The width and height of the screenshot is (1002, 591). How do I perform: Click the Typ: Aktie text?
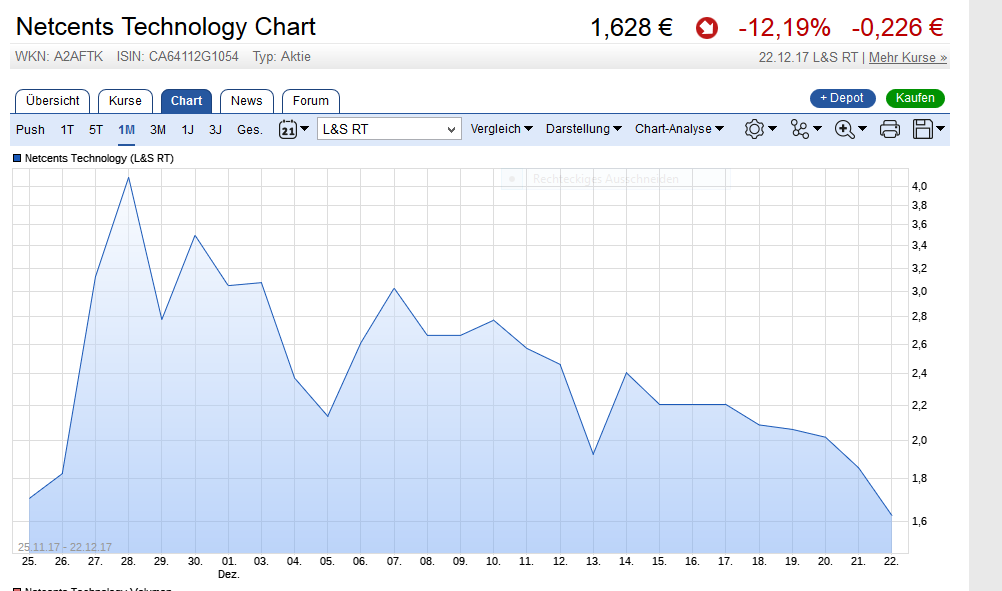tap(282, 56)
